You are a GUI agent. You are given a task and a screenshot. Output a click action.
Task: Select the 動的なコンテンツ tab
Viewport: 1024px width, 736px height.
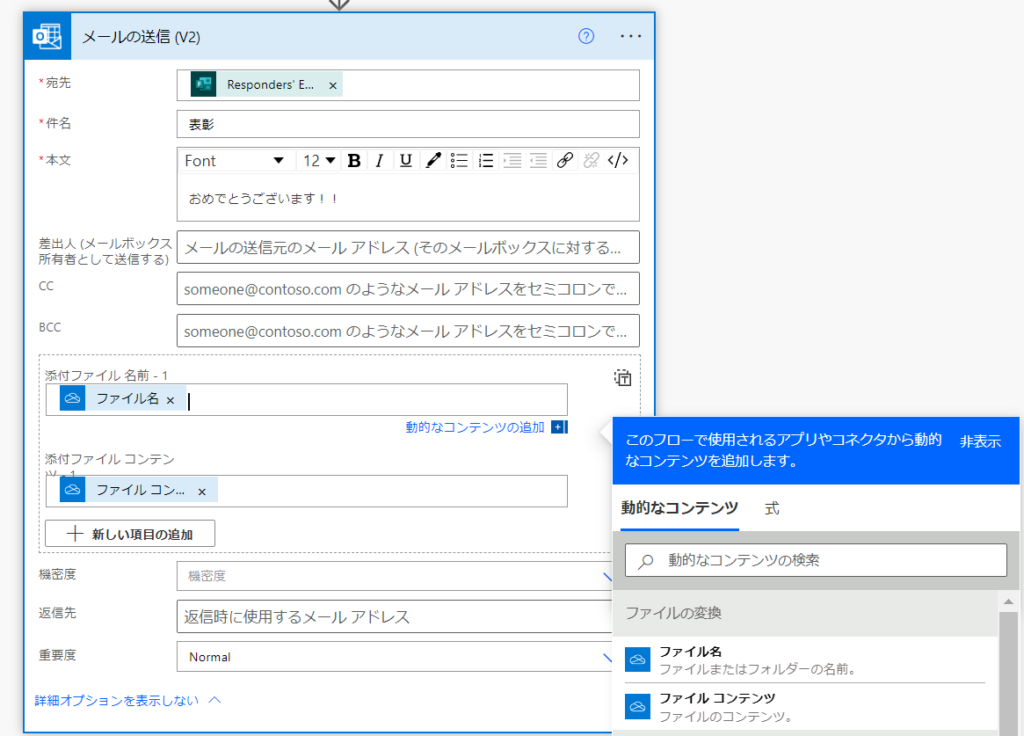(x=680, y=508)
